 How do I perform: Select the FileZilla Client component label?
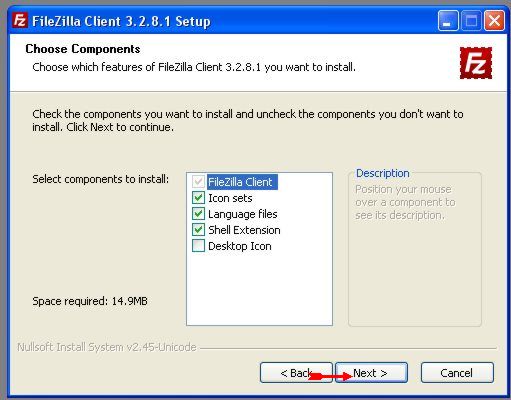(242, 182)
